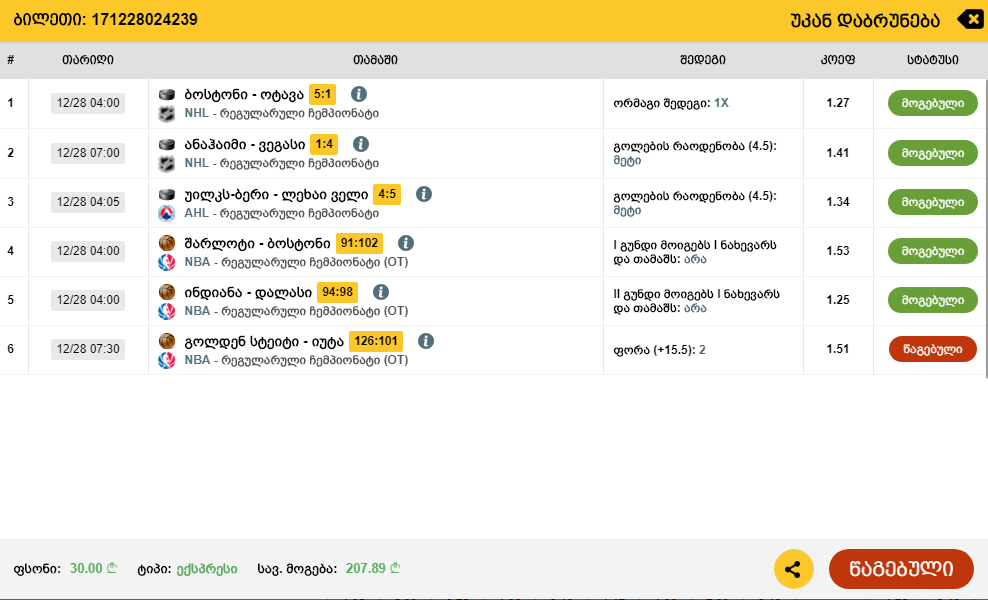Click ორმაგი შედეგი: 1X result
This screenshot has width=988, height=600.
[x=670, y=103]
